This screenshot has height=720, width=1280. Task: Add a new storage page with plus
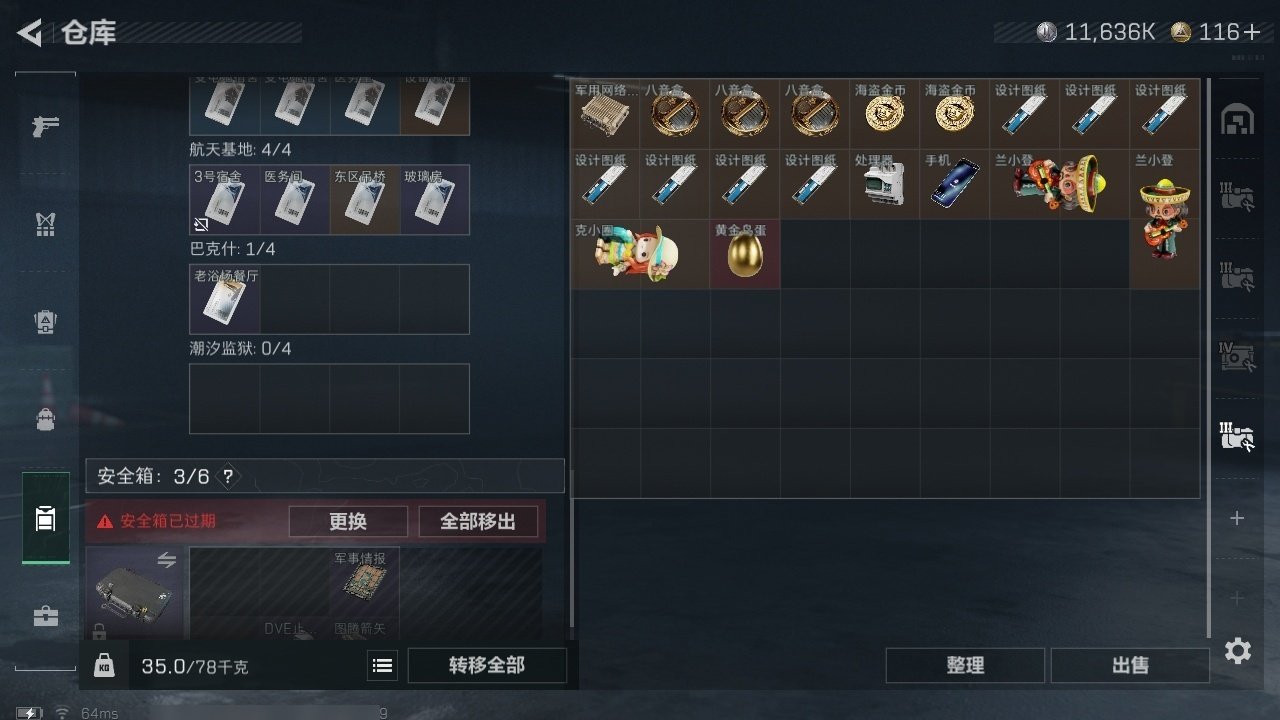[x=1237, y=518]
